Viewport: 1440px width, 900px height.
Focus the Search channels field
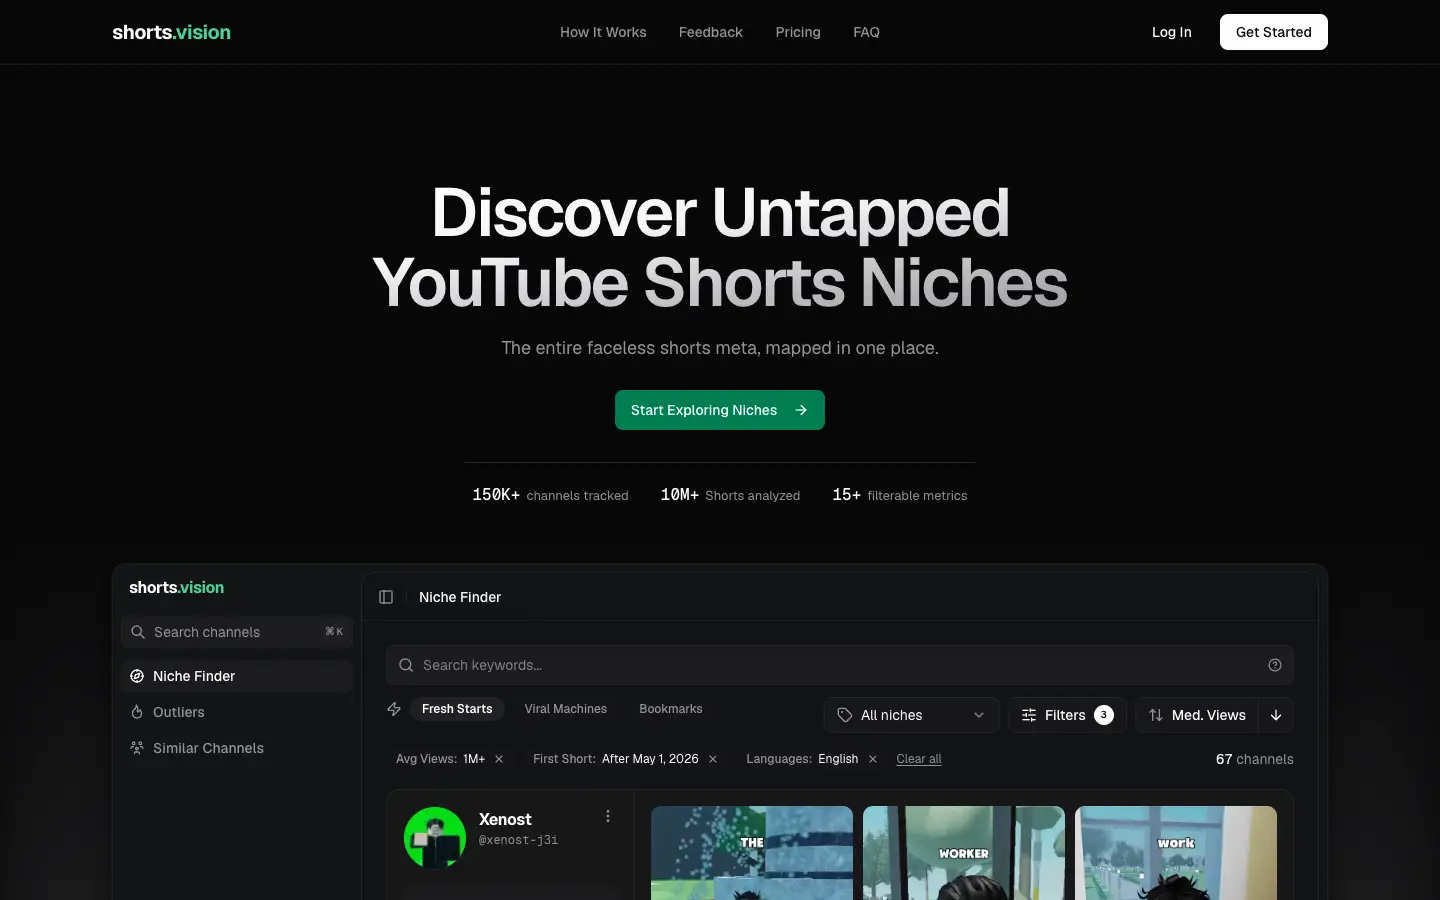click(x=237, y=632)
